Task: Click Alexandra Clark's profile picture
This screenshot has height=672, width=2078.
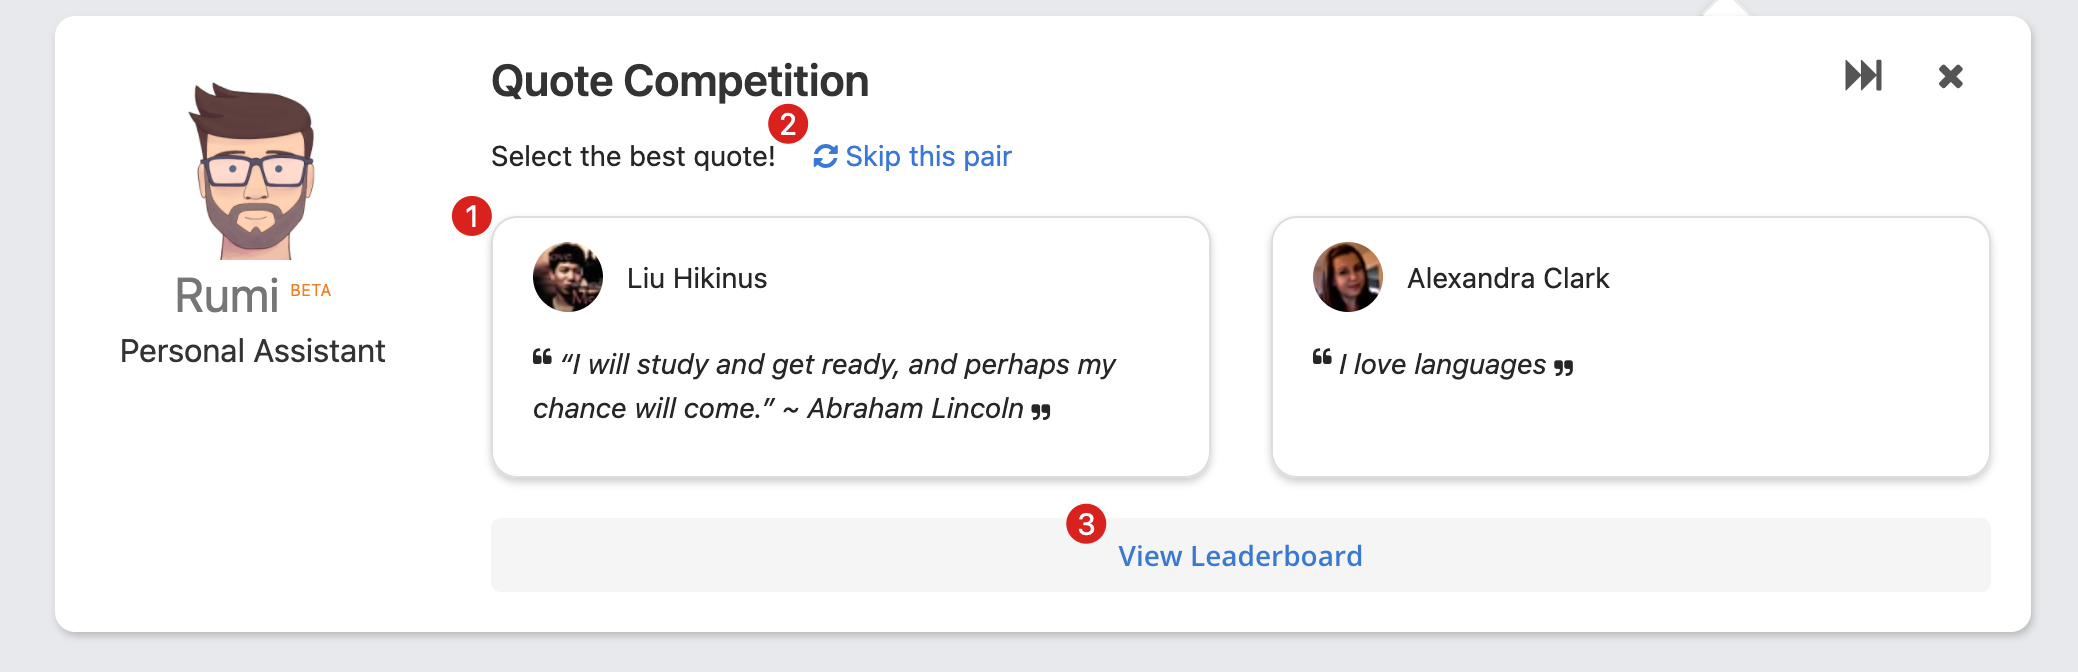Action: (x=1348, y=277)
